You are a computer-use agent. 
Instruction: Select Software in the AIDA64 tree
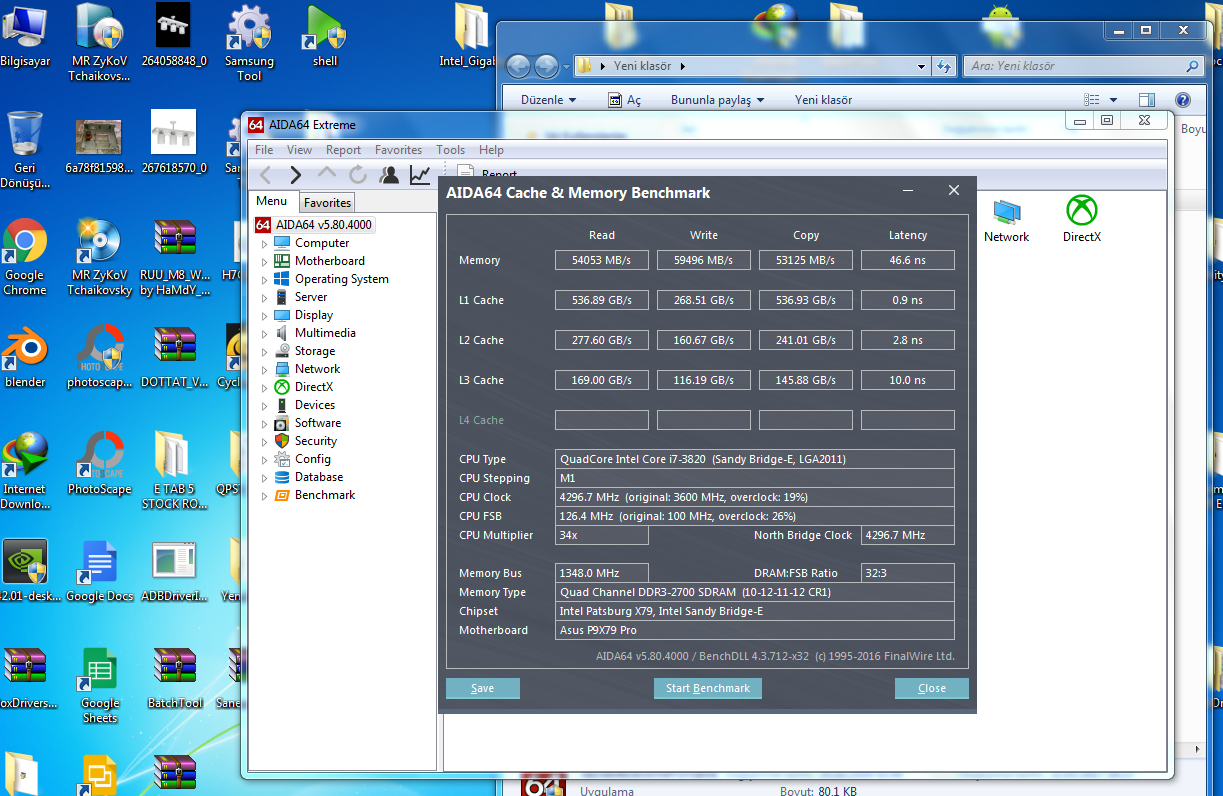318,423
